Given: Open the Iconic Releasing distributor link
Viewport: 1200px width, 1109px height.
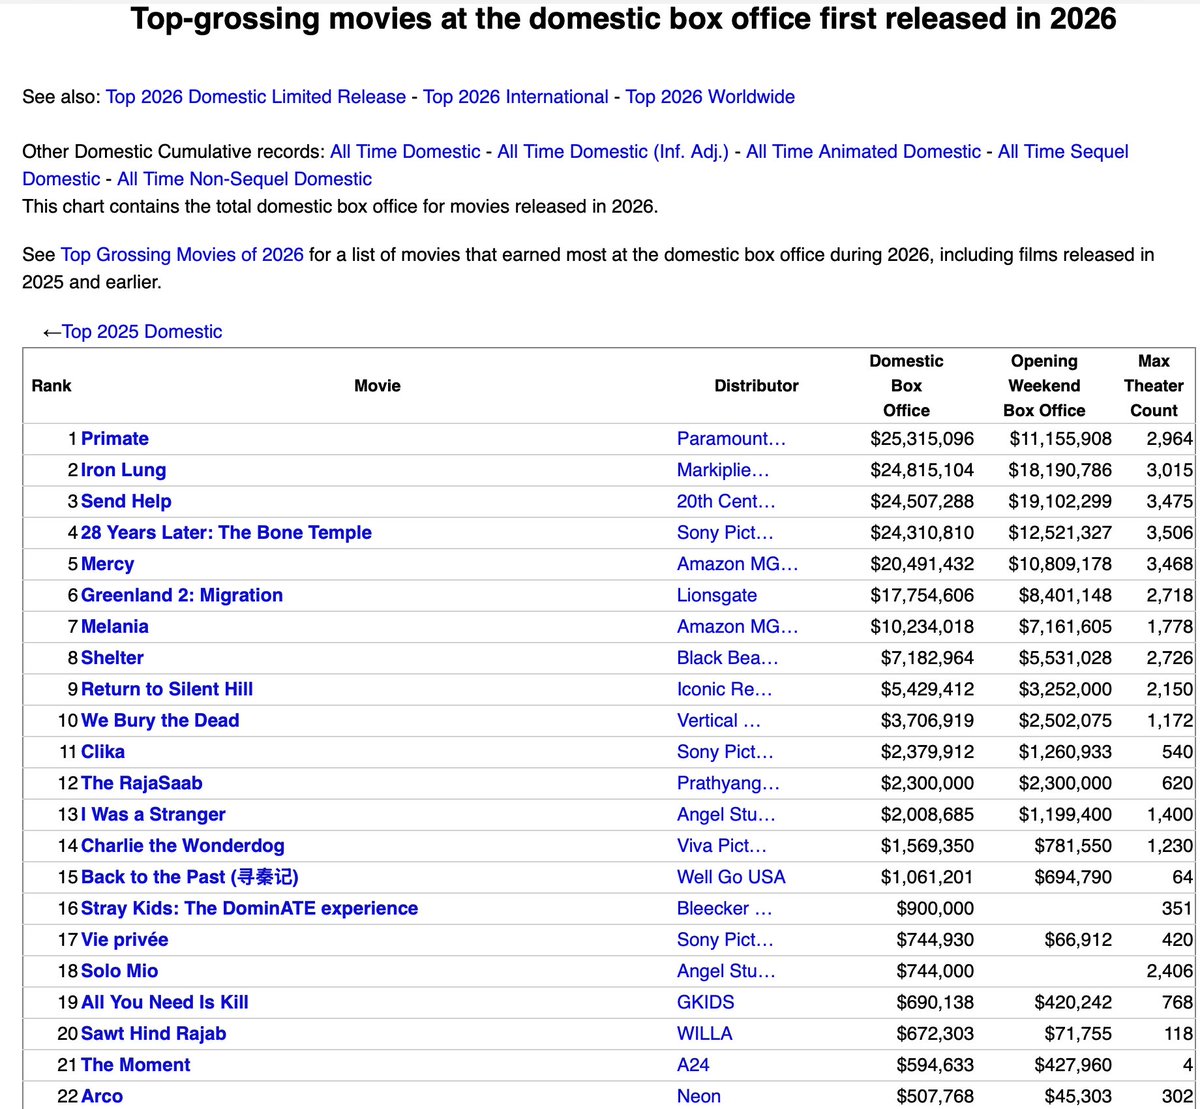Looking at the screenshot, I should [725, 690].
